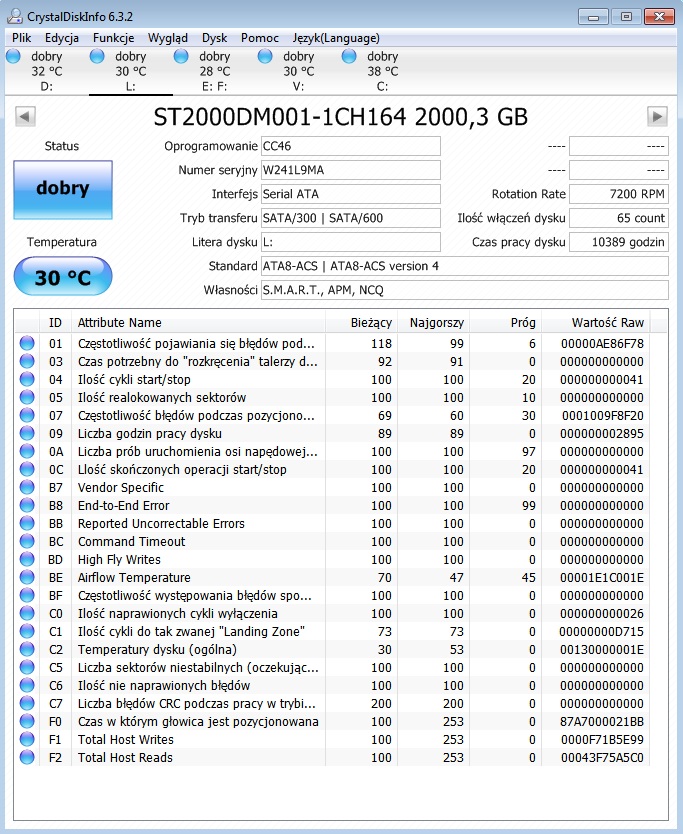Select 'Liczba godzin pracy dysku' attribute name
Image resolution: width=683 pixels, height=834 pixels.
click(149, 433)
